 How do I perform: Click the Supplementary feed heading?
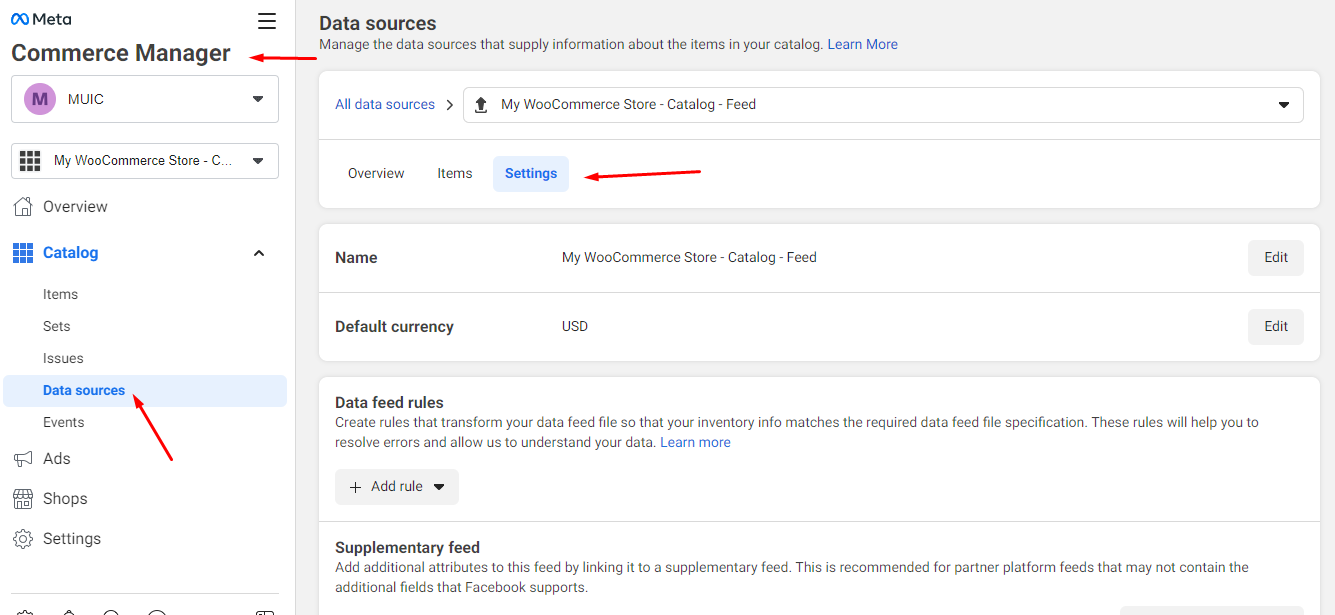tap(407, 548)
